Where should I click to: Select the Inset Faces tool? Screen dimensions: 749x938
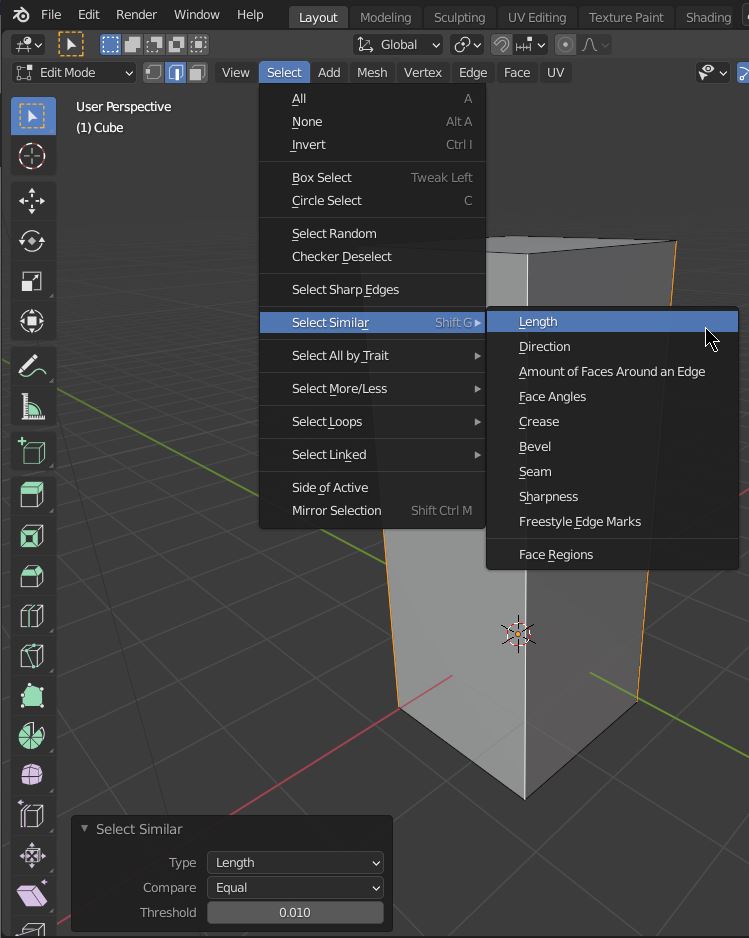(33, 535)
